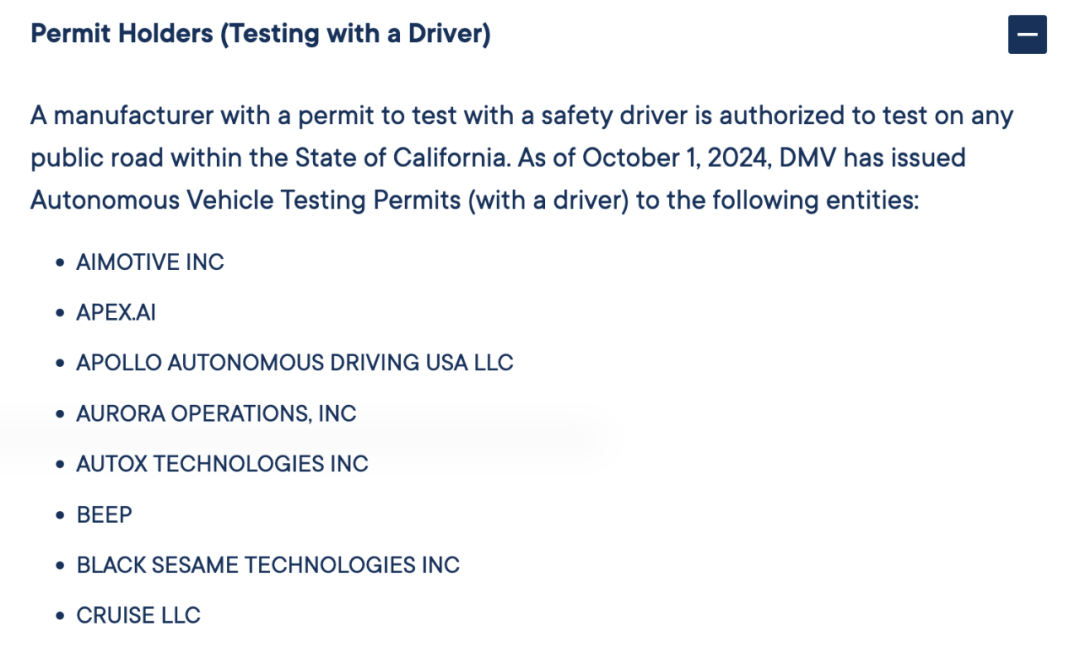
Task: Select APOLLO AUTONOMOUS DRIVING USA LLC entry
Action: click(295, 362)
